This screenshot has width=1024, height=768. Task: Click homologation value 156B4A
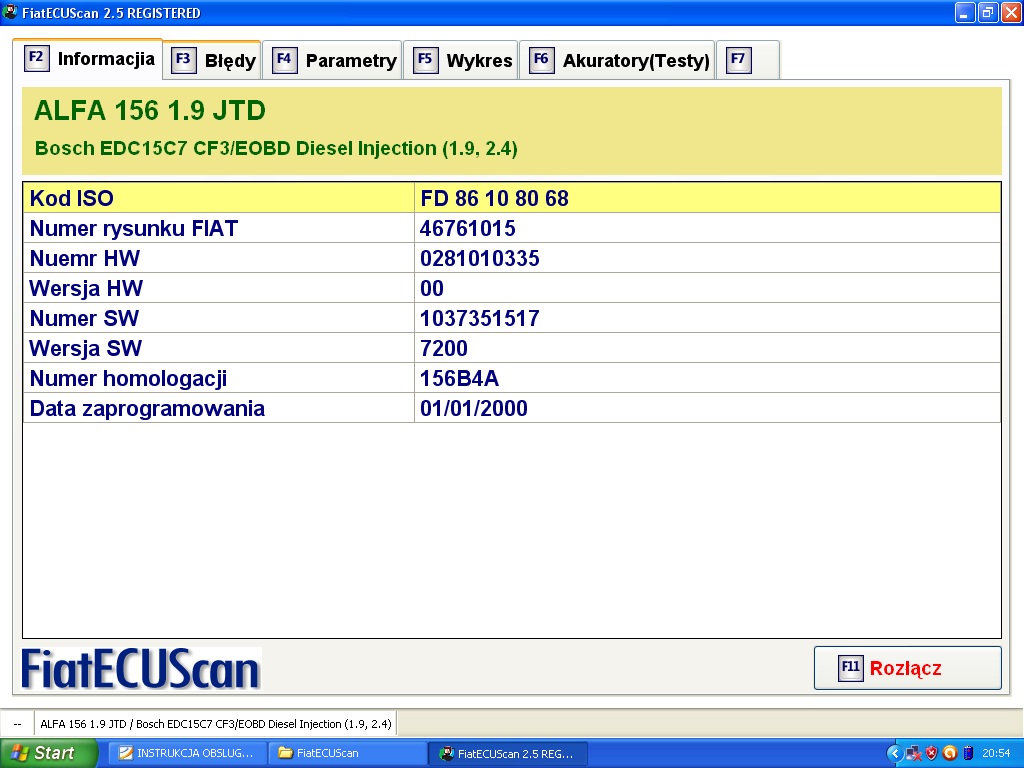tap(460, 378)
